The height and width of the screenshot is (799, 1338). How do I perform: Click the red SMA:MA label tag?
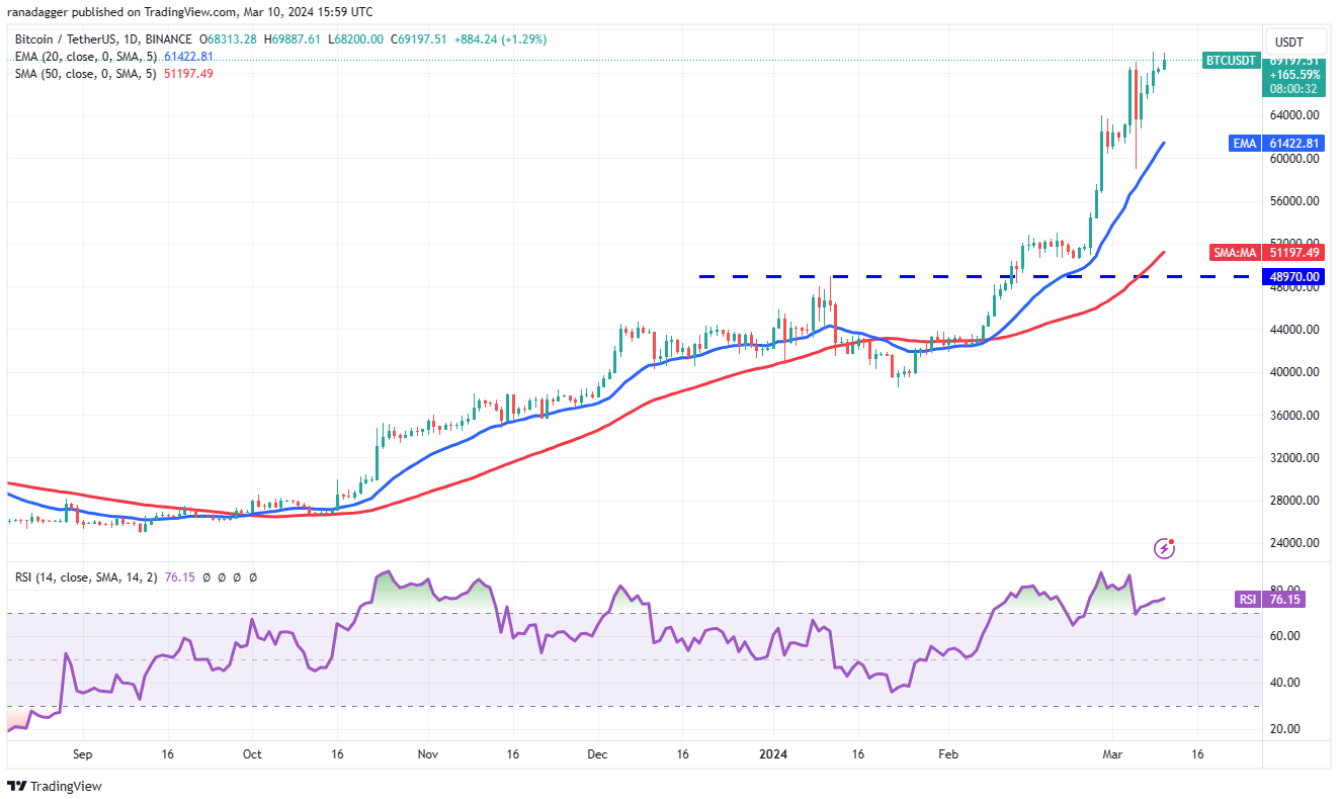coord(1234,253)
